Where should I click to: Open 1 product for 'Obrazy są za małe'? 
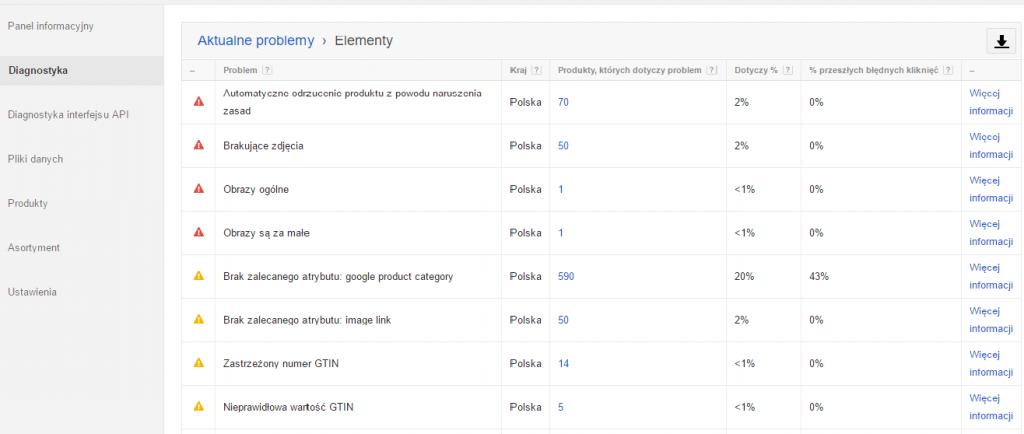(560, 233)
